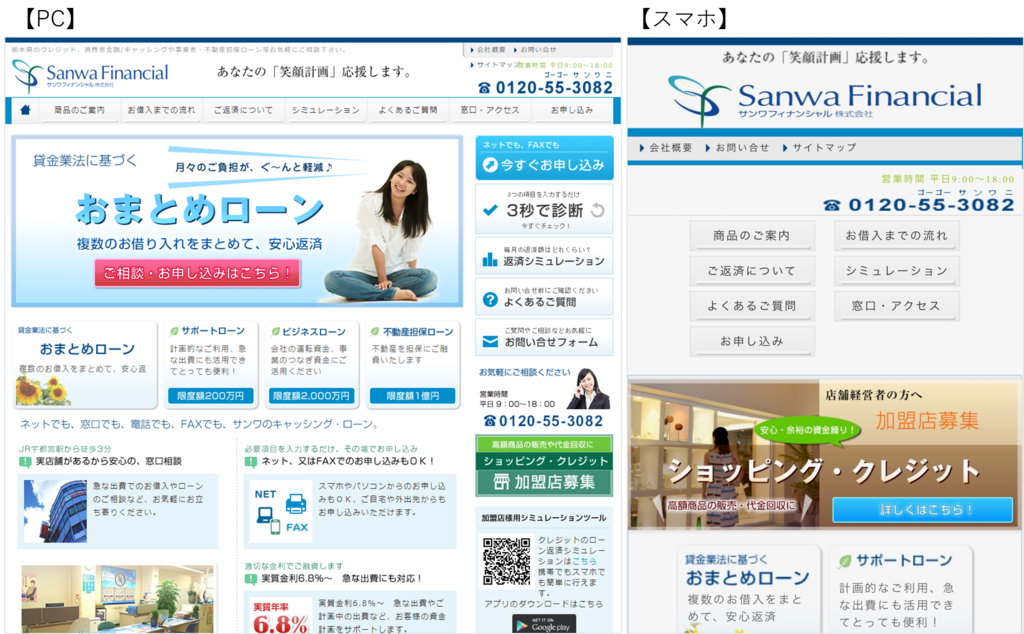Tap 窓口・アクセス button in smartphone view
Image resolution: width=1024 pixels, height=634 pixels.
point(897,306)
